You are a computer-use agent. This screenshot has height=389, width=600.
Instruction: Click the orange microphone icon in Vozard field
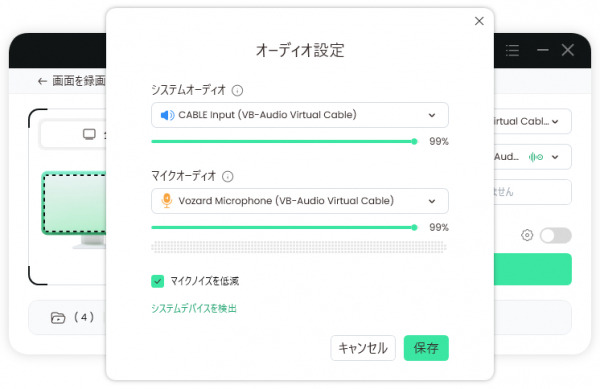166,200
